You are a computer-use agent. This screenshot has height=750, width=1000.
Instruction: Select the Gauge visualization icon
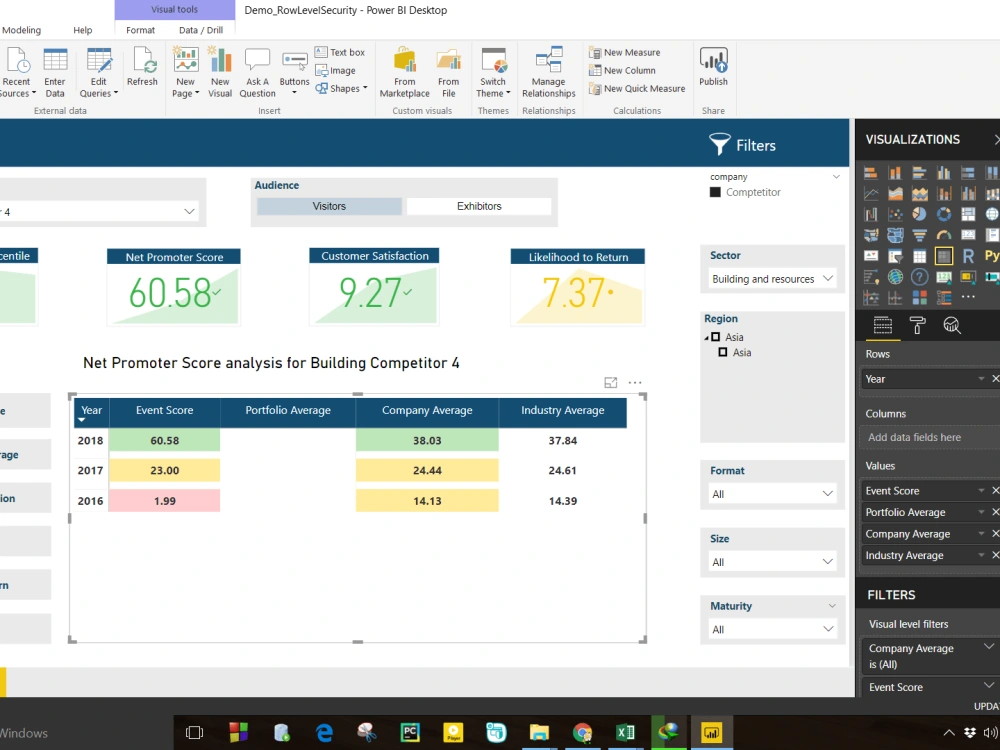point(945,235)
